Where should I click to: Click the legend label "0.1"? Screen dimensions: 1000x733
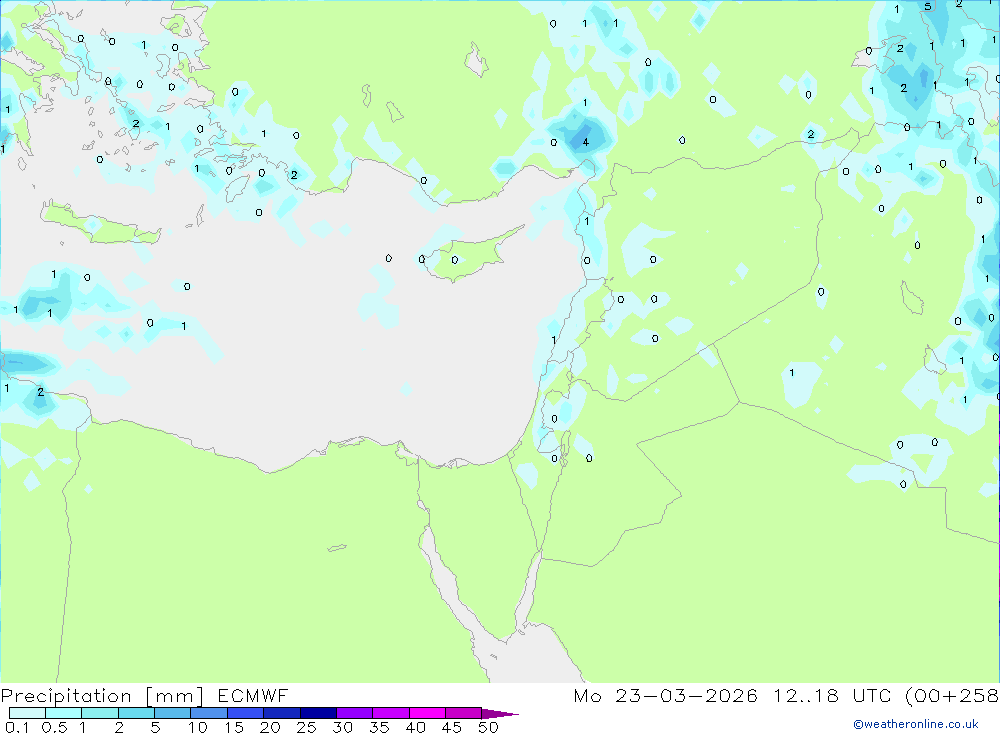(17, 727)
